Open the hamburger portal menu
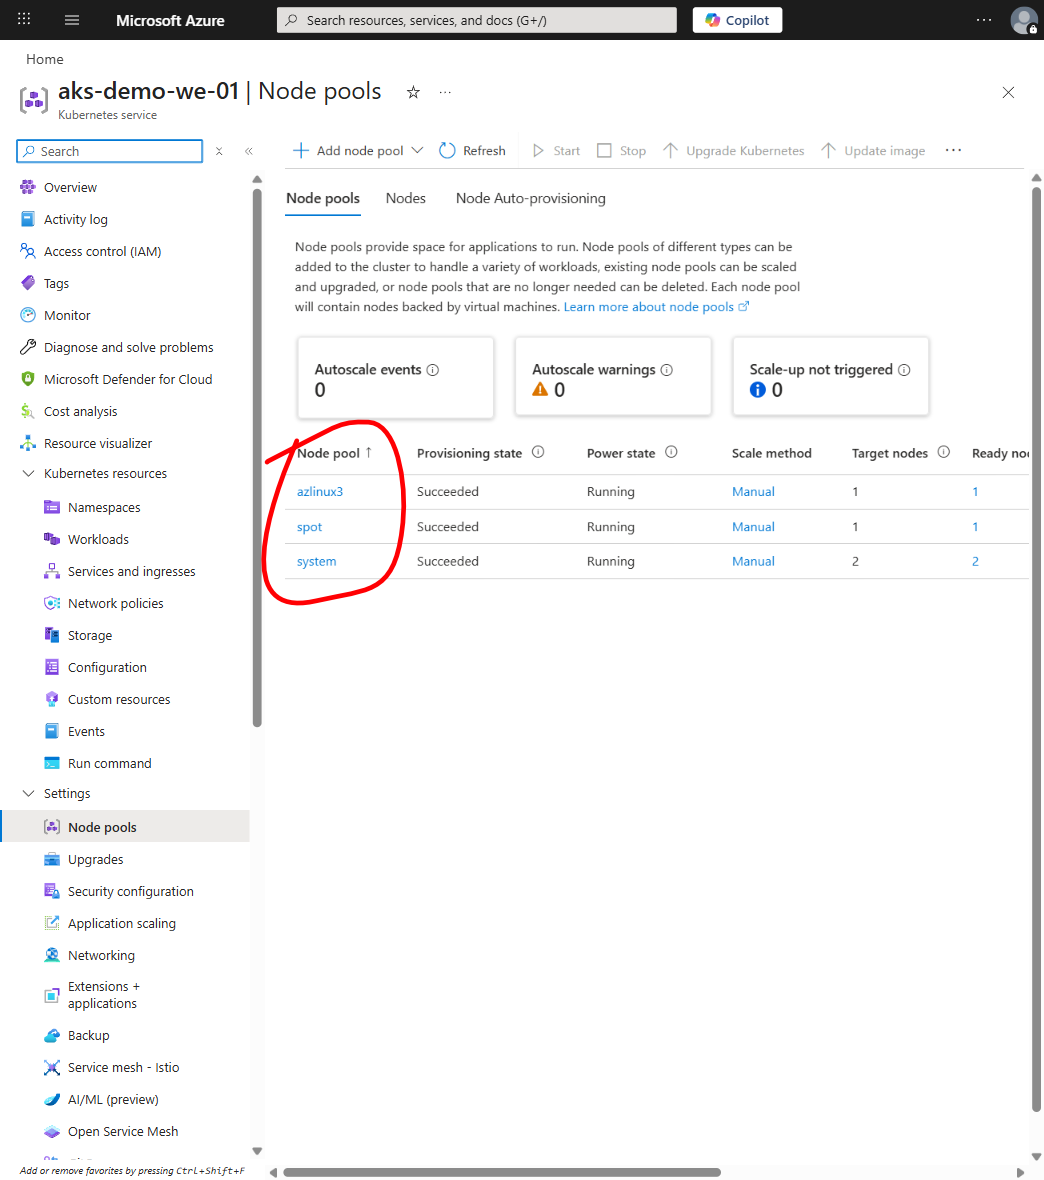 72,20
